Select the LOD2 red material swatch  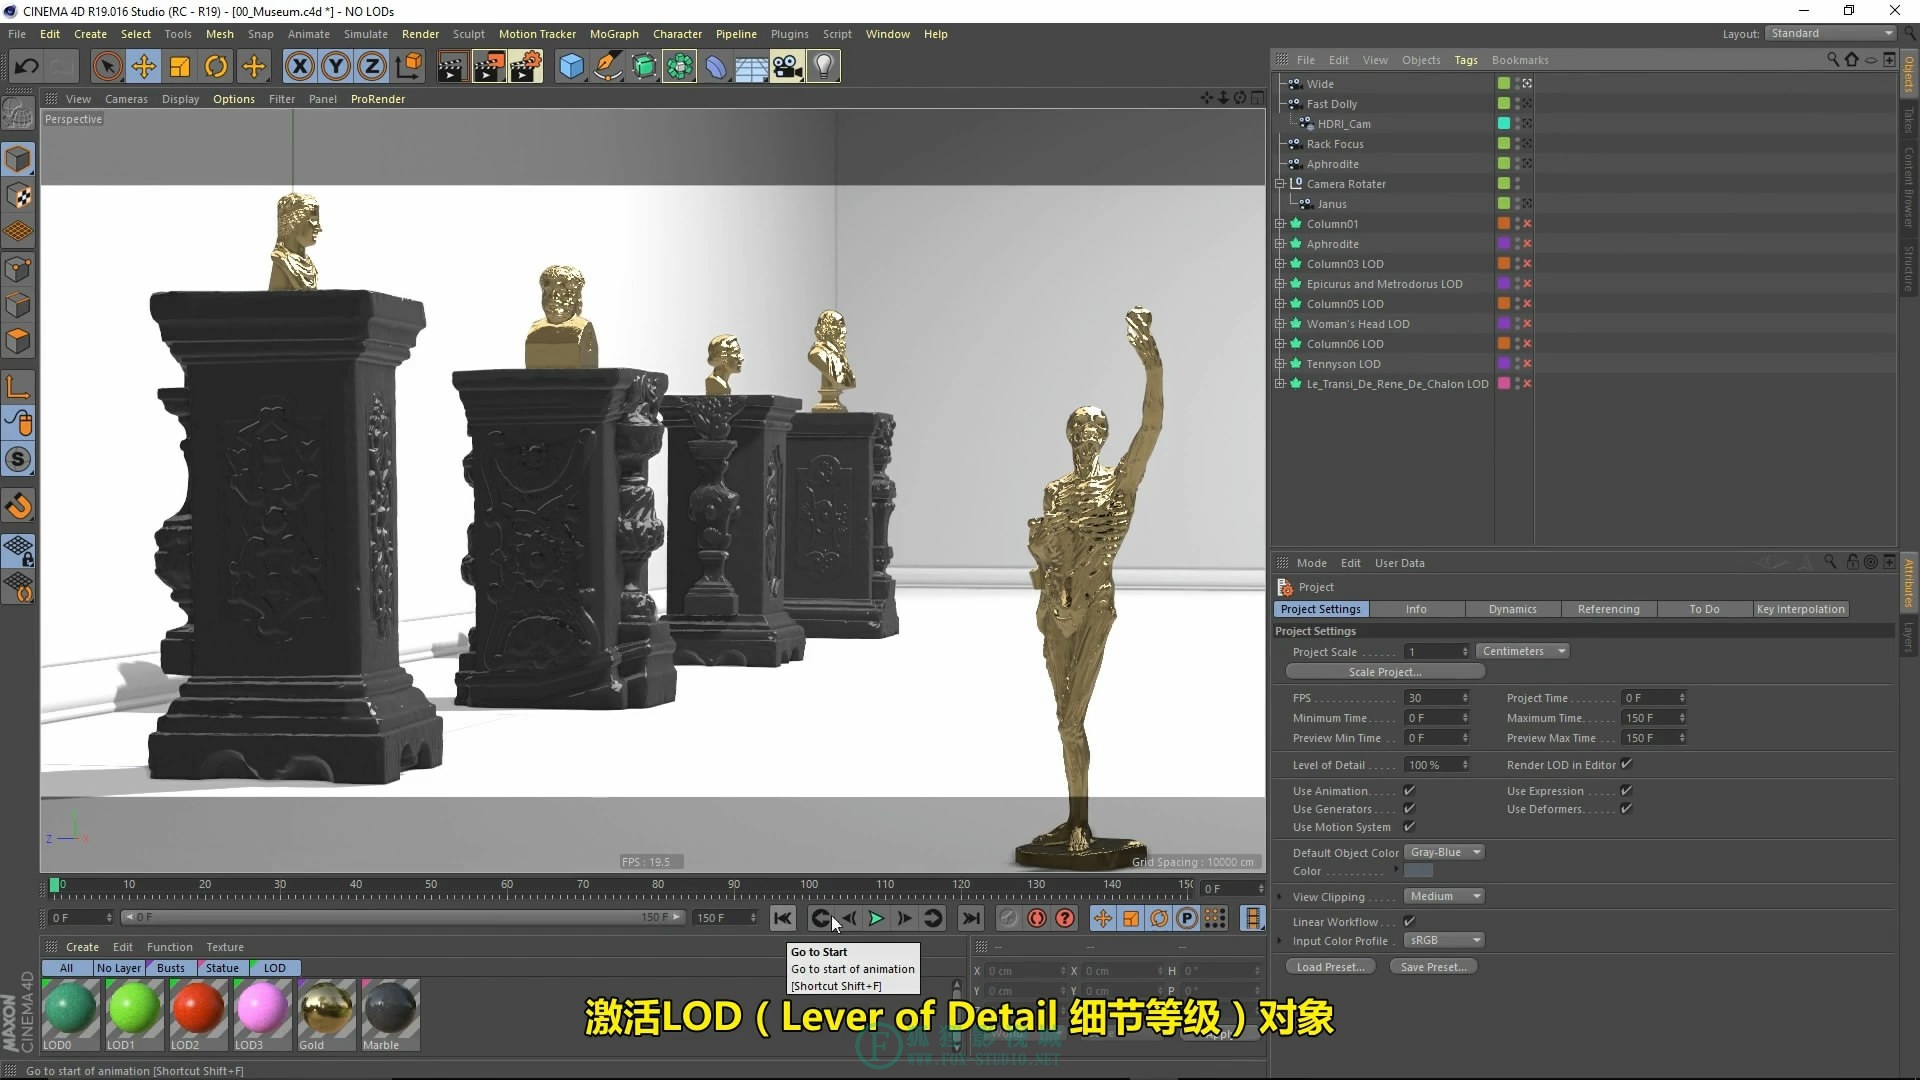coord(198,1014)
